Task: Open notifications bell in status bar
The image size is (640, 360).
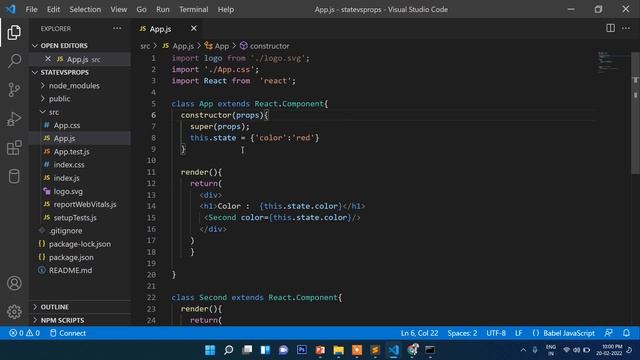Action: (626, 333)
